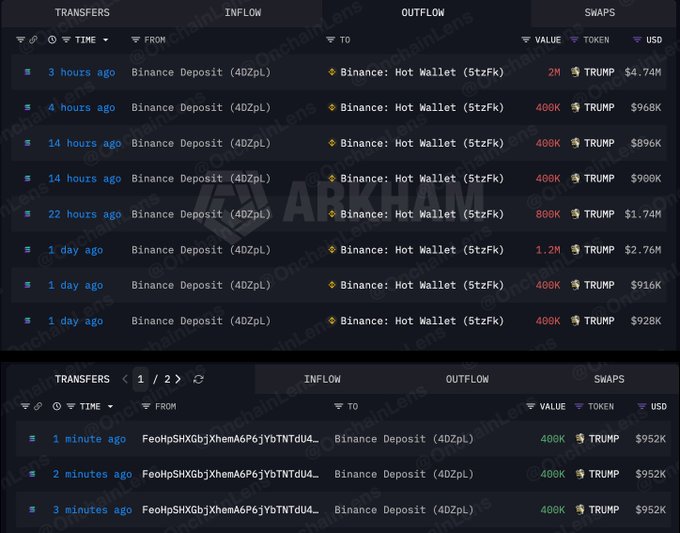Open the top panel TO filter icon
Screen dimensions: 680x533
click(330, 40)
